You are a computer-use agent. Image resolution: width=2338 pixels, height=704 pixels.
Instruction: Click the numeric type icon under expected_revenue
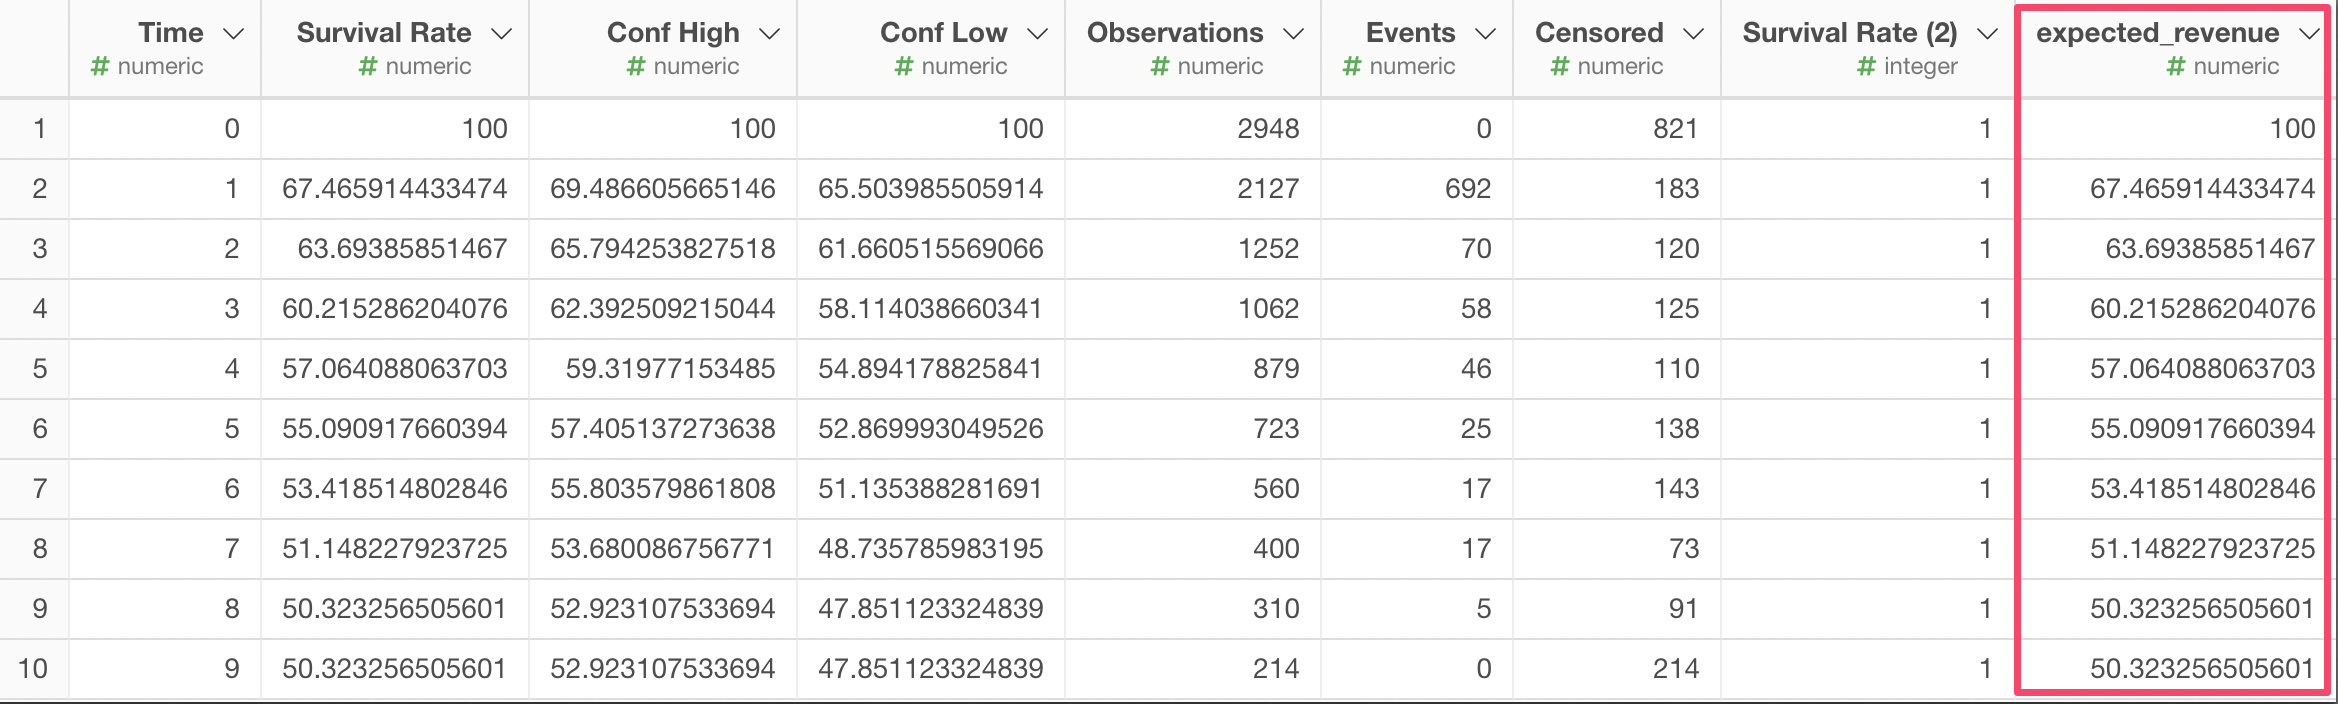click(x=2176, y=67)
